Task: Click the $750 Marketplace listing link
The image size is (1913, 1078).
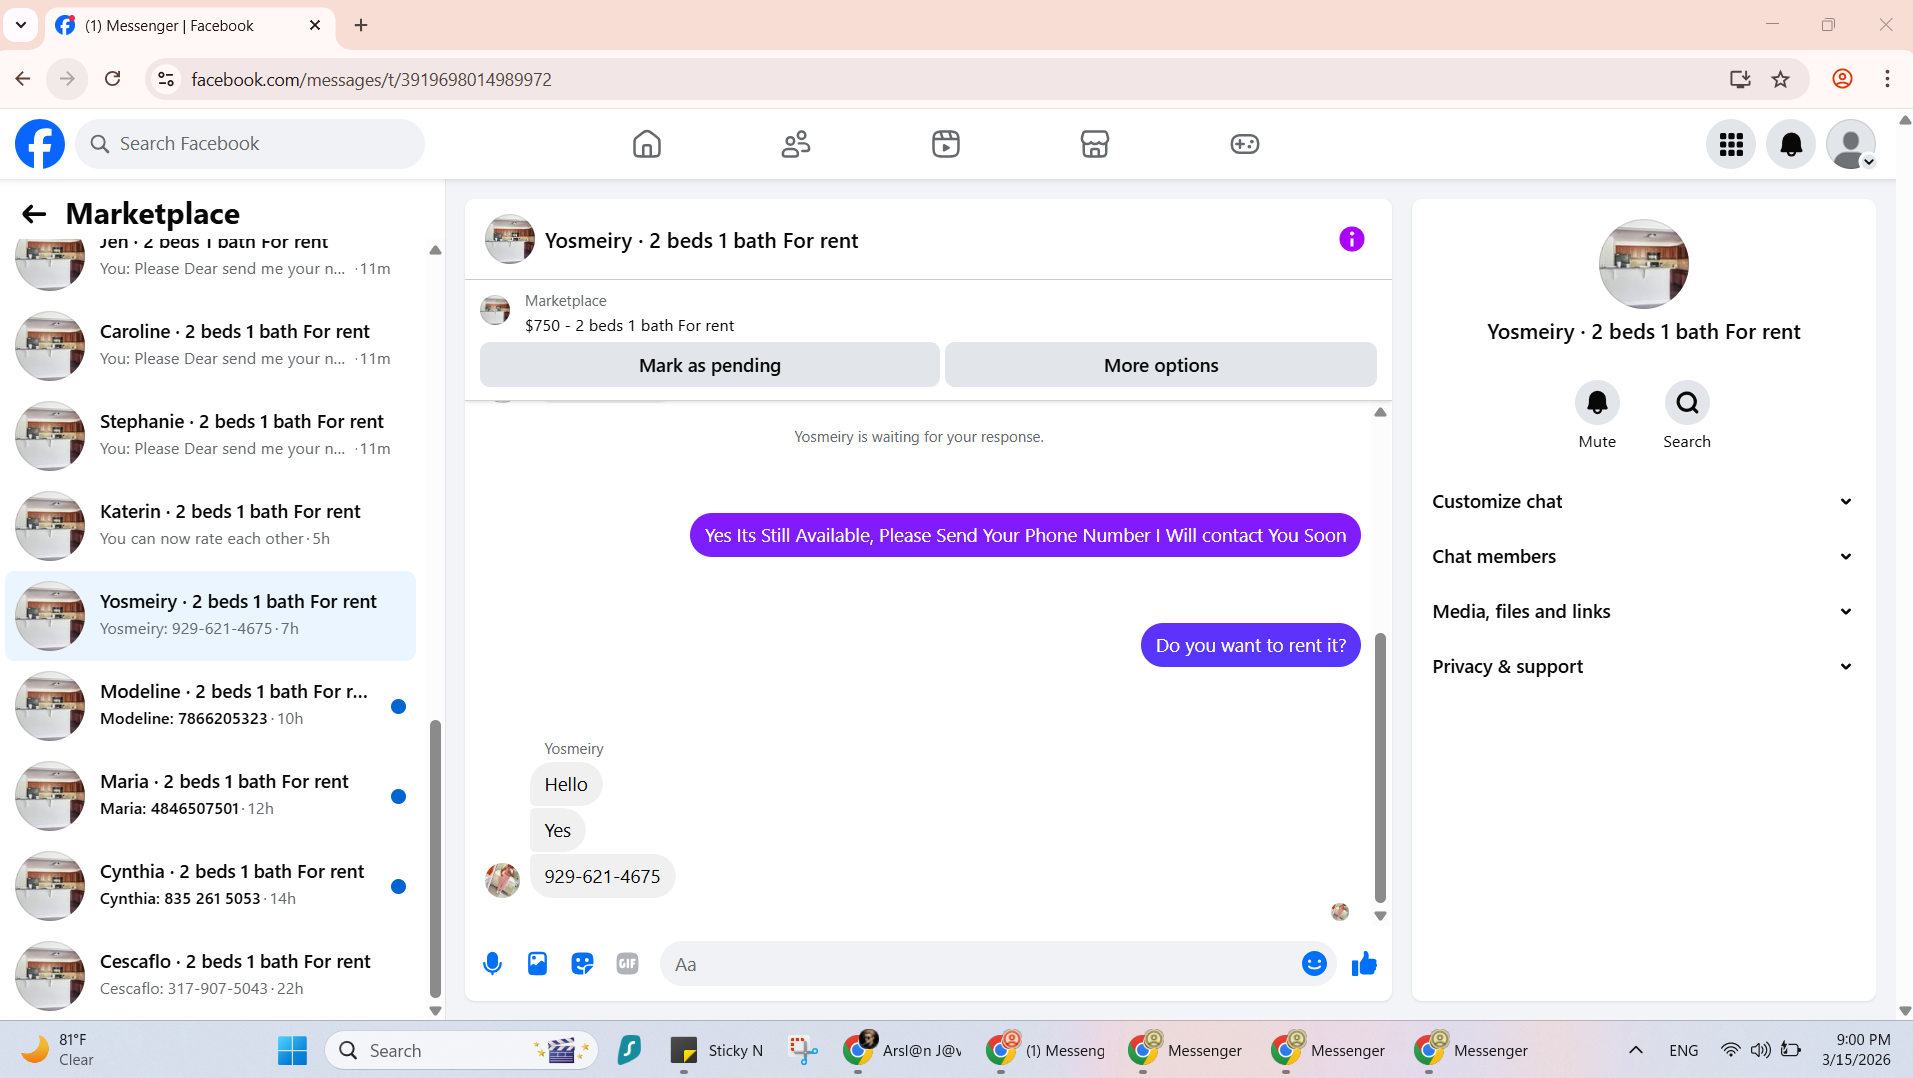Action: pyautogui.click(x=629, y=326)
